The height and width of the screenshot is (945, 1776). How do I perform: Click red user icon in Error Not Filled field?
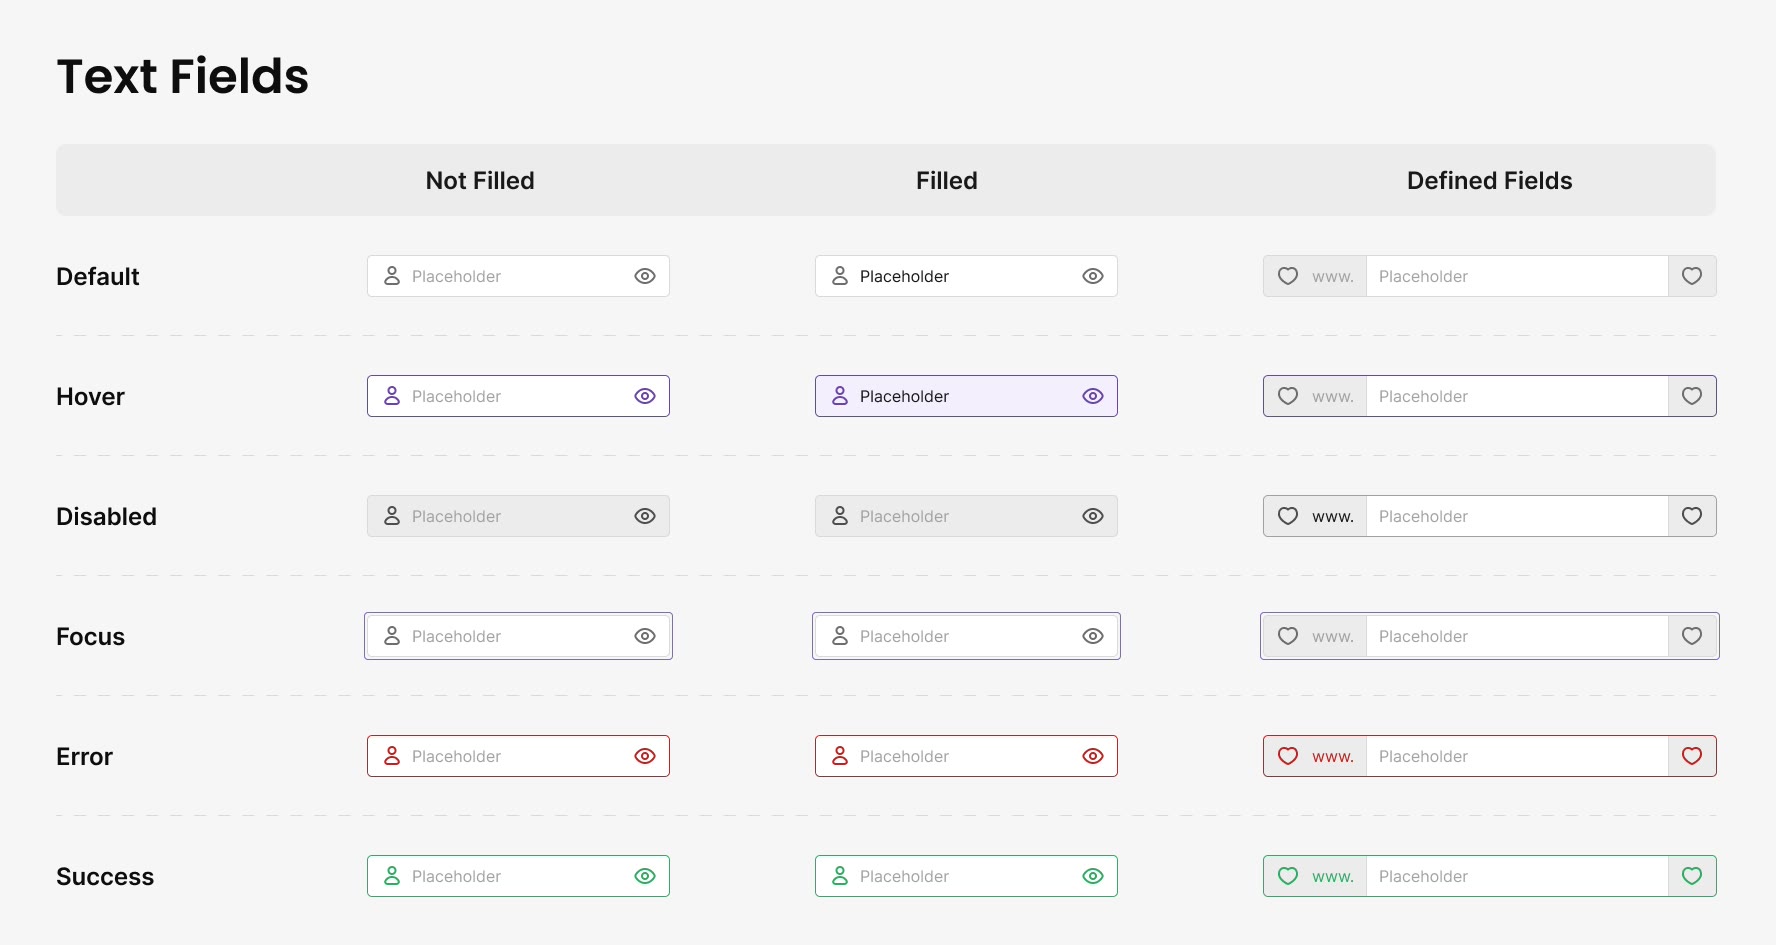click(392, 756)
